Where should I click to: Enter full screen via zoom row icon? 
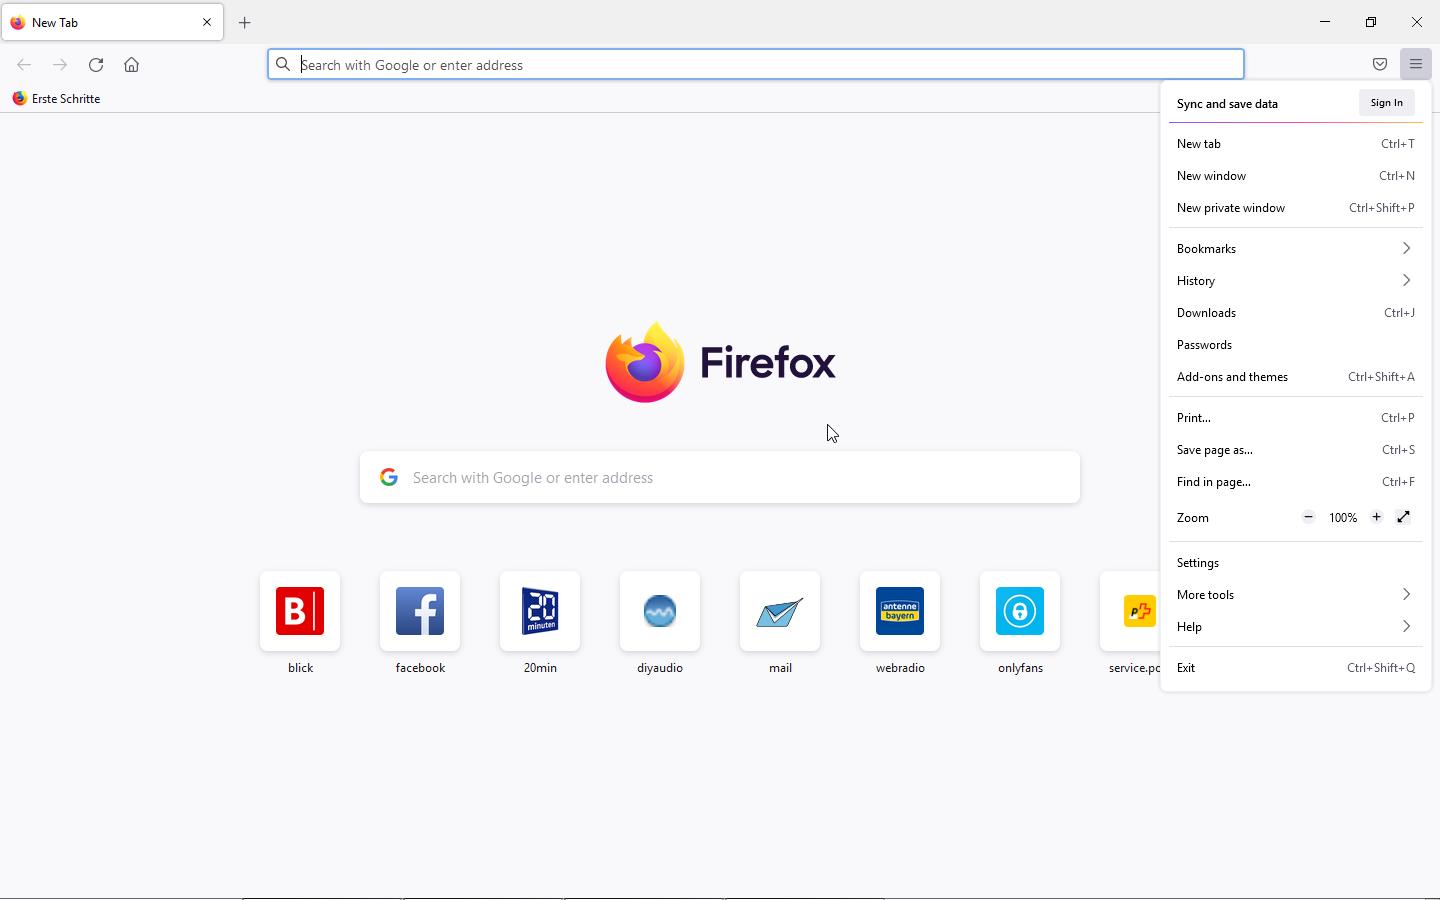[x=1404, y=518]
